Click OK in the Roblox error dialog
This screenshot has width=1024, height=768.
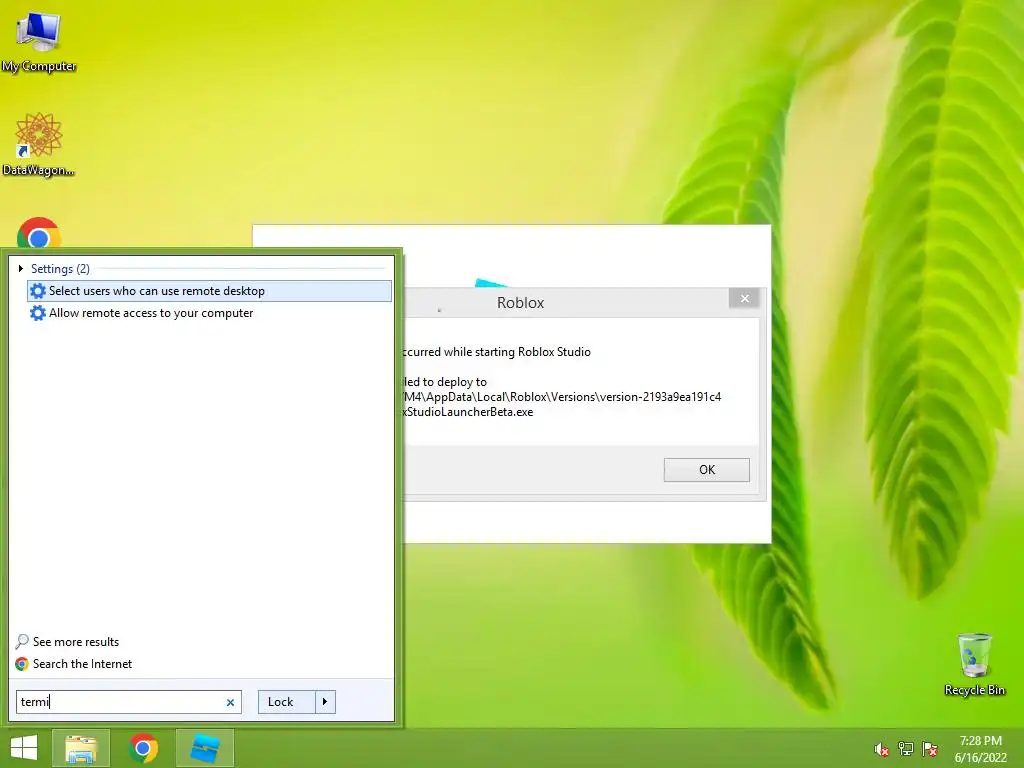[x=707, y=470]
